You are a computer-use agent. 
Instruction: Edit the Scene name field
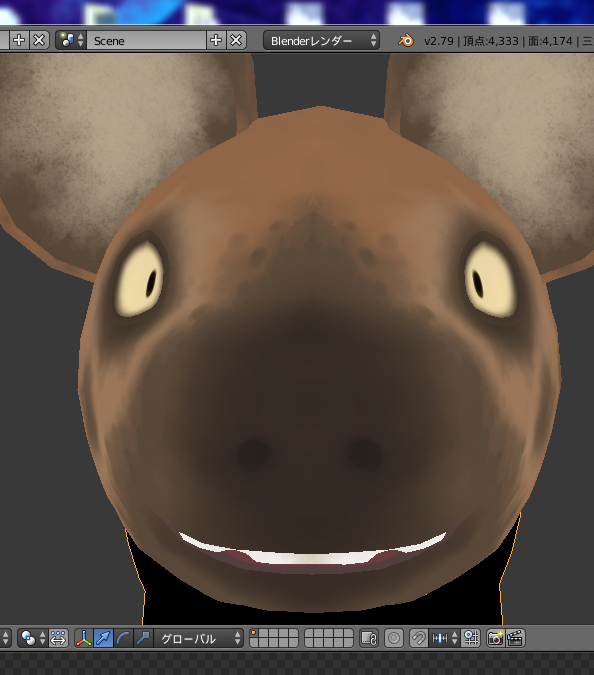[146, 40]
